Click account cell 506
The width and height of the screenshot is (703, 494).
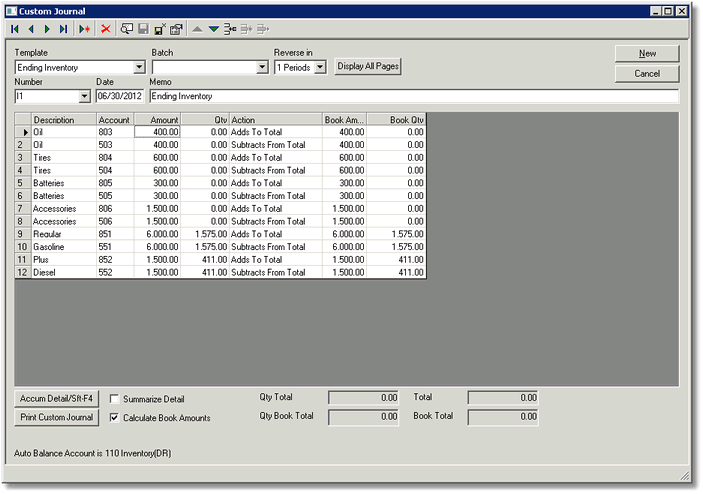(x=115, y=221)
